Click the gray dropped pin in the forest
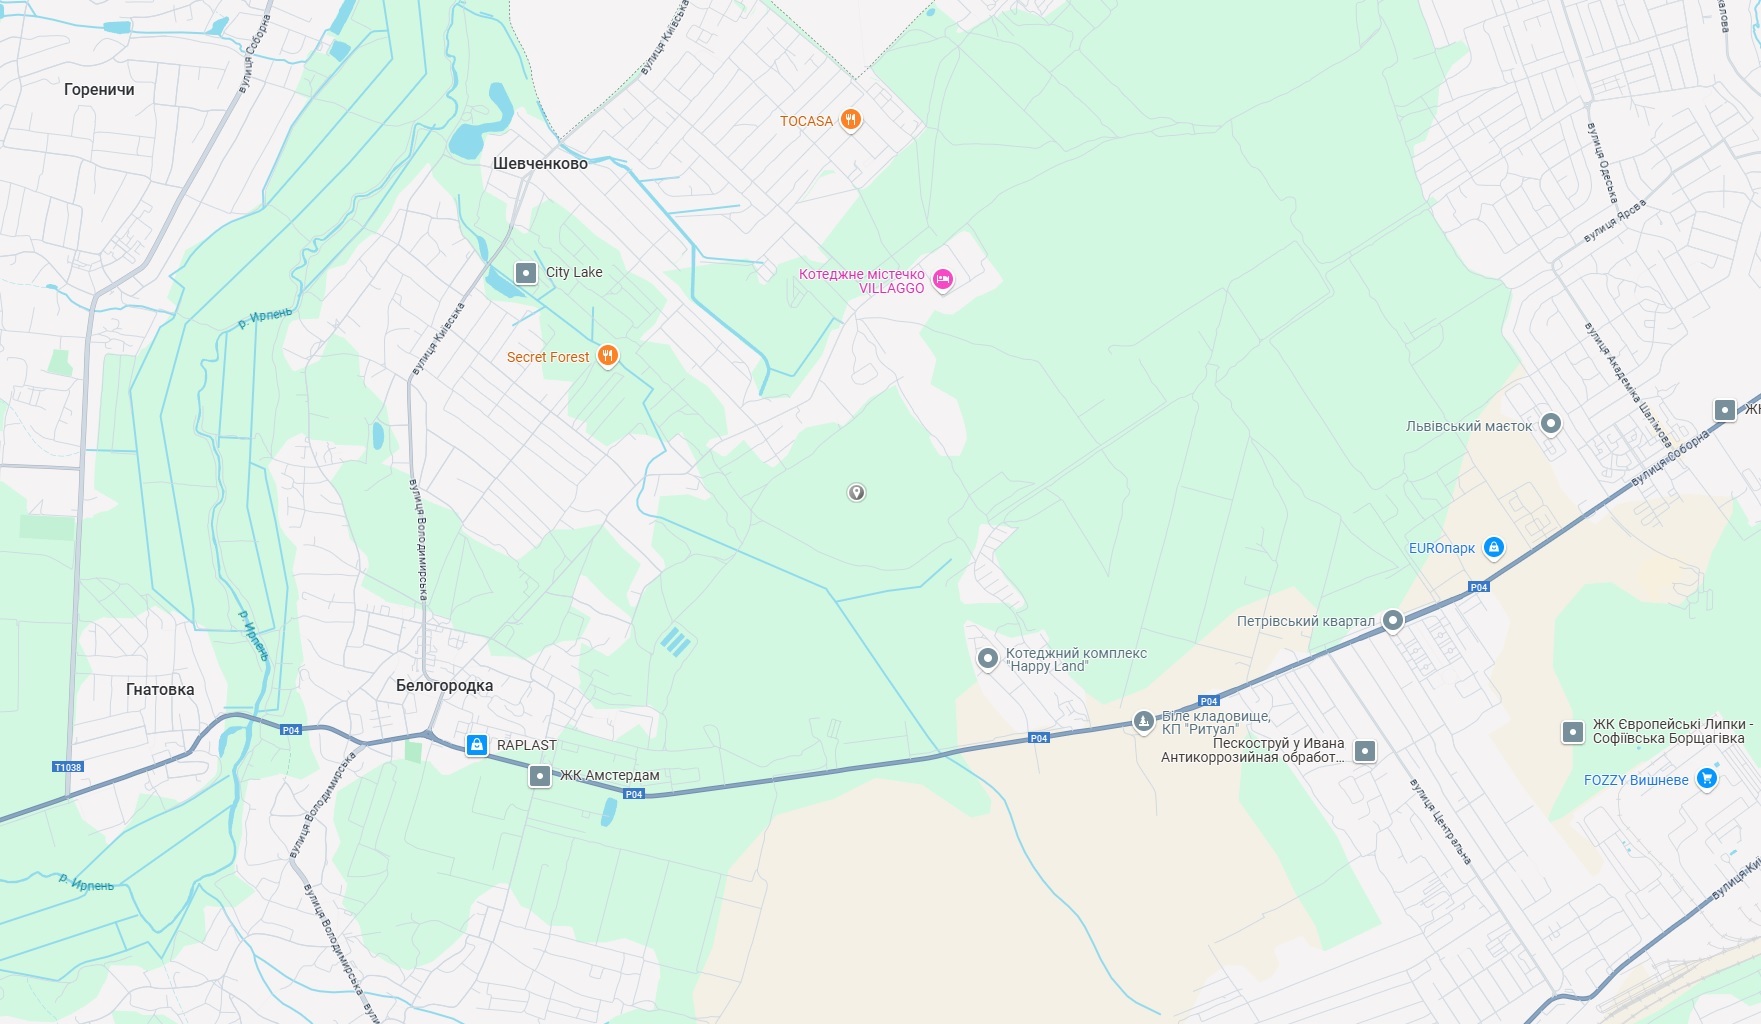 point(856,492)
